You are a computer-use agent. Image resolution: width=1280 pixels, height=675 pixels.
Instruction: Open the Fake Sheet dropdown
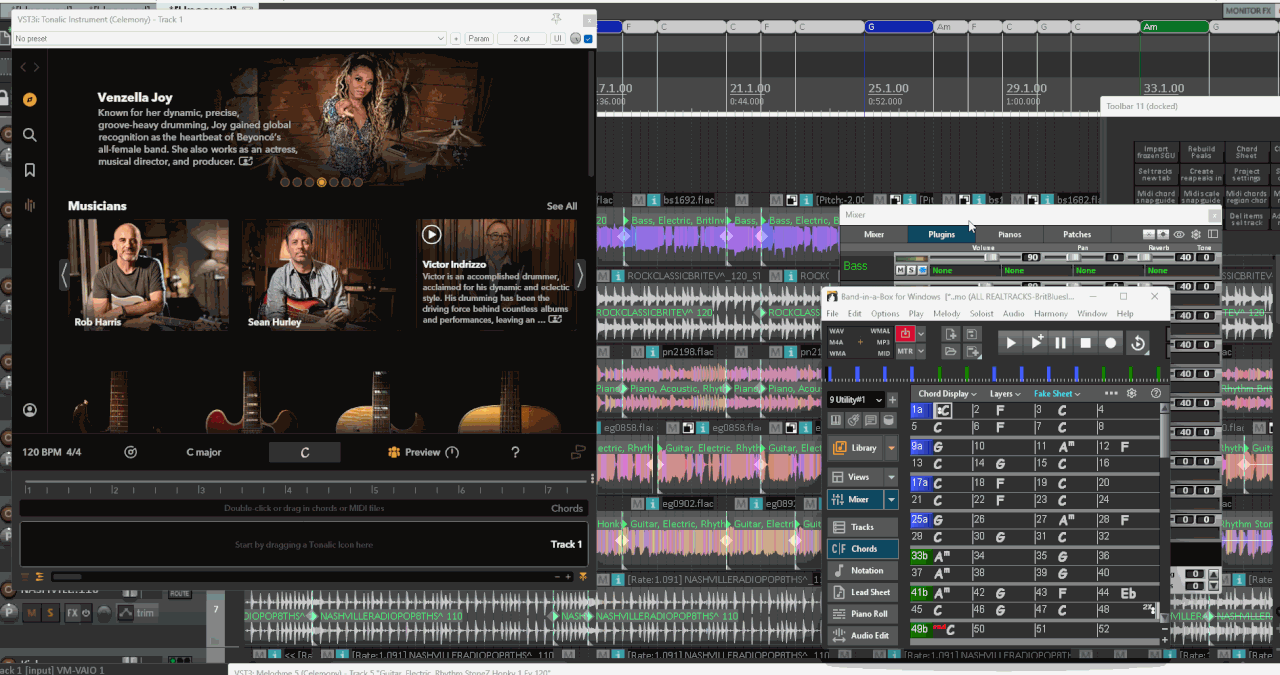(1057, 394)
